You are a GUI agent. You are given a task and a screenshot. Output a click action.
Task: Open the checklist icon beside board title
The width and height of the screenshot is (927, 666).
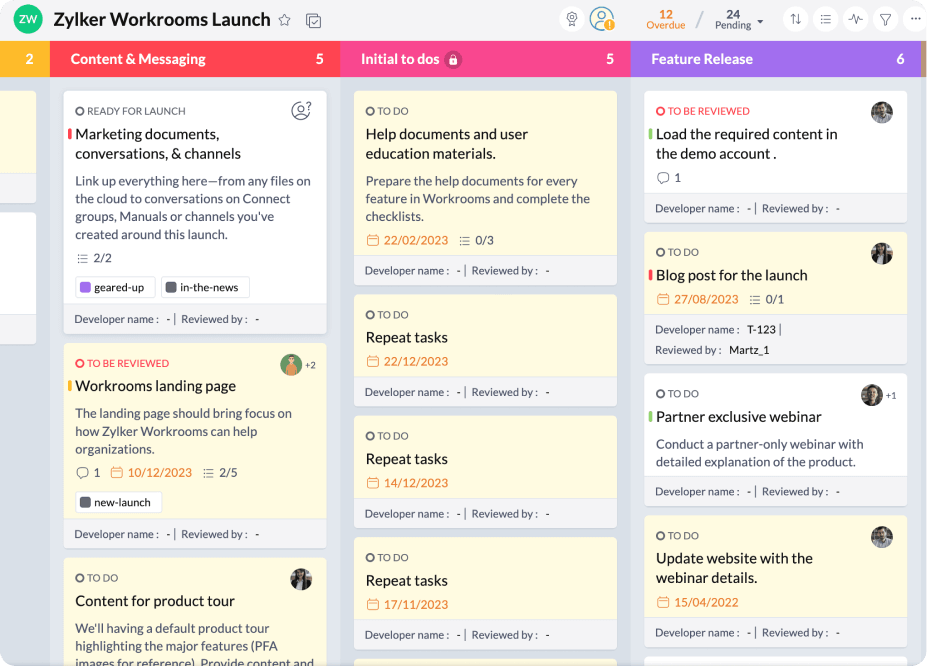(313, 21)
